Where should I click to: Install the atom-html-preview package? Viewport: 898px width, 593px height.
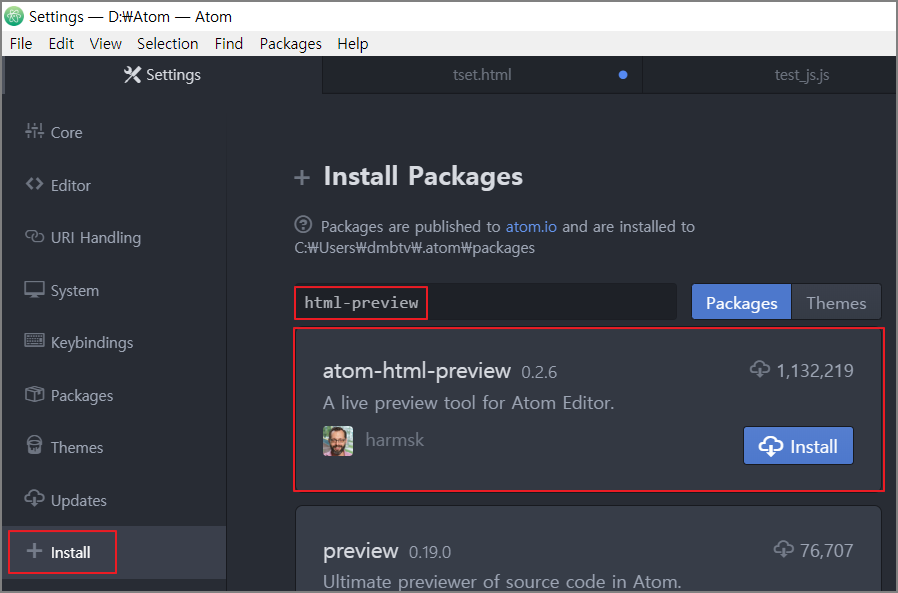tap(798, 445)
